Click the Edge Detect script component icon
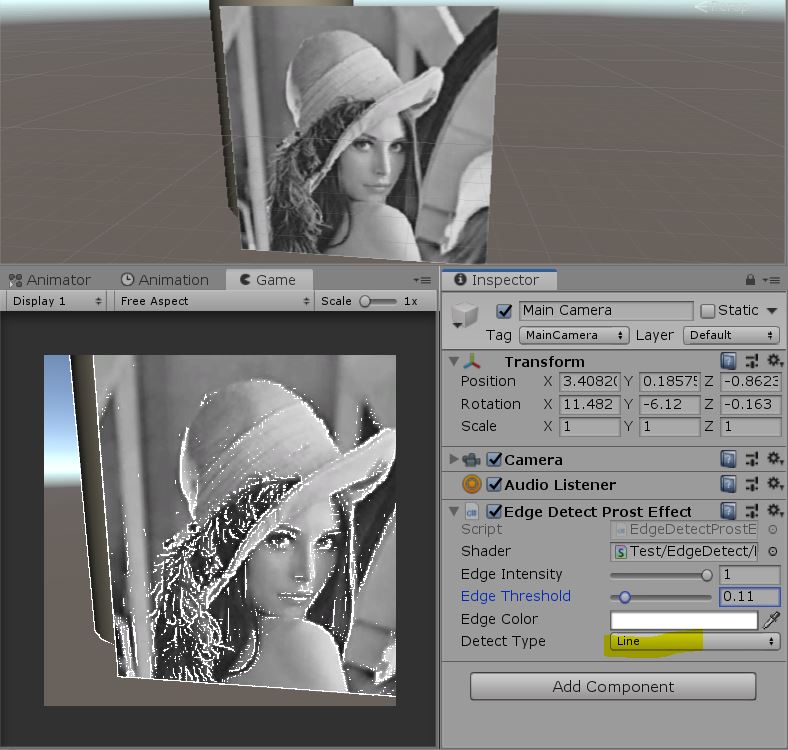The height and width of the screenshot is (750, 788). (x=471, y=512)
